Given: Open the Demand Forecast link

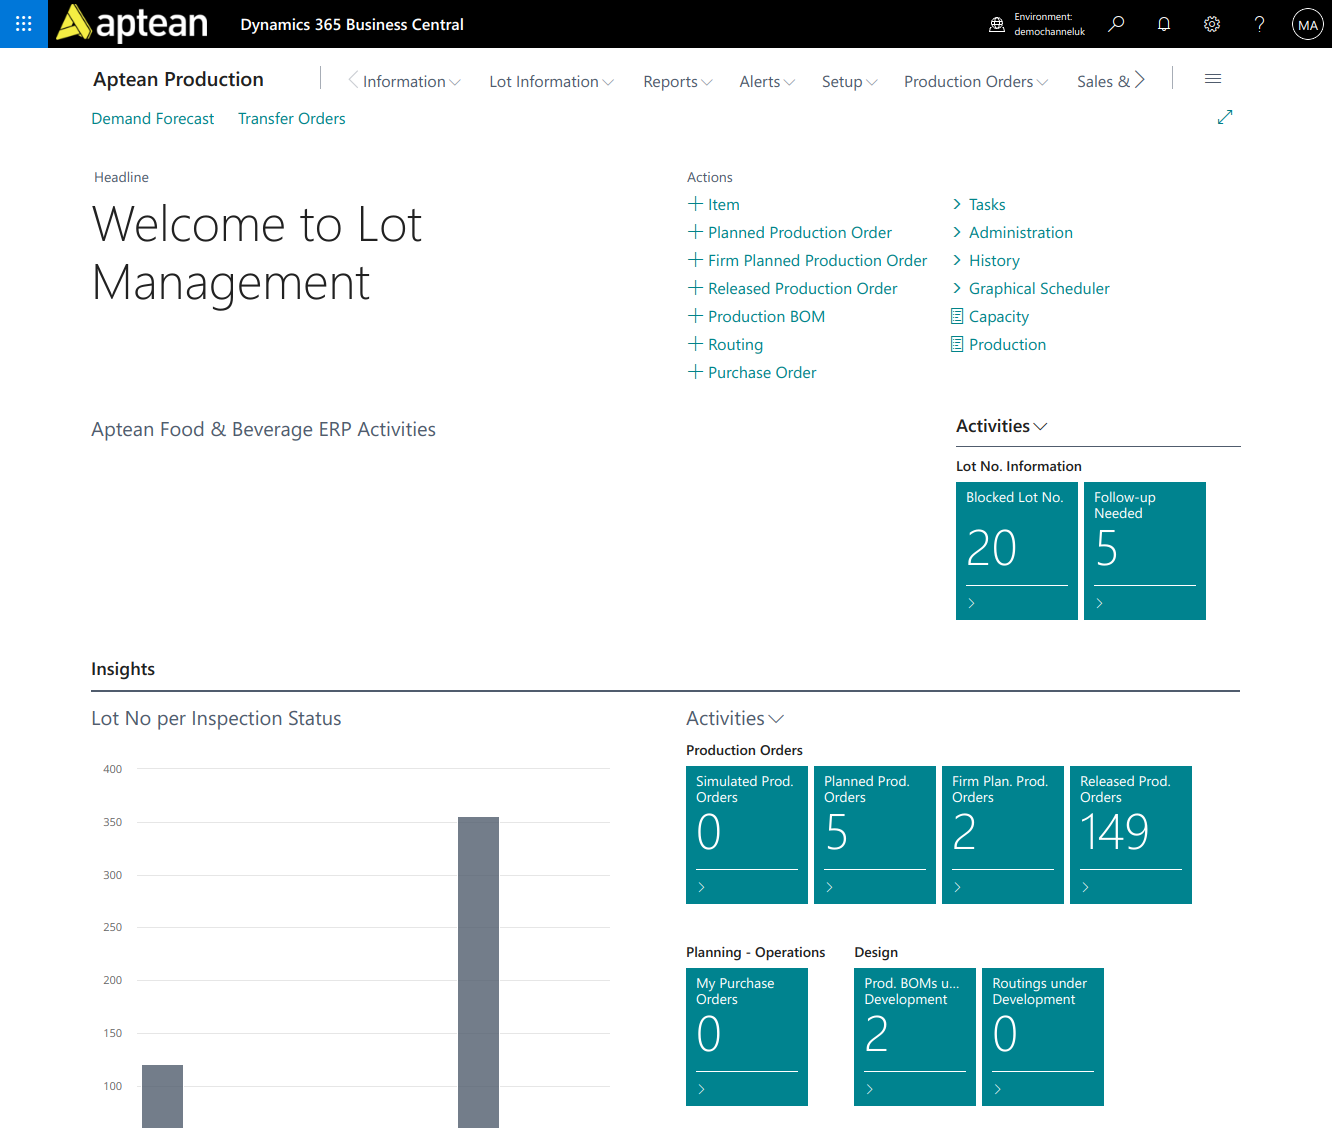Looking at the screenshot, I should click(x=153, y=119).
